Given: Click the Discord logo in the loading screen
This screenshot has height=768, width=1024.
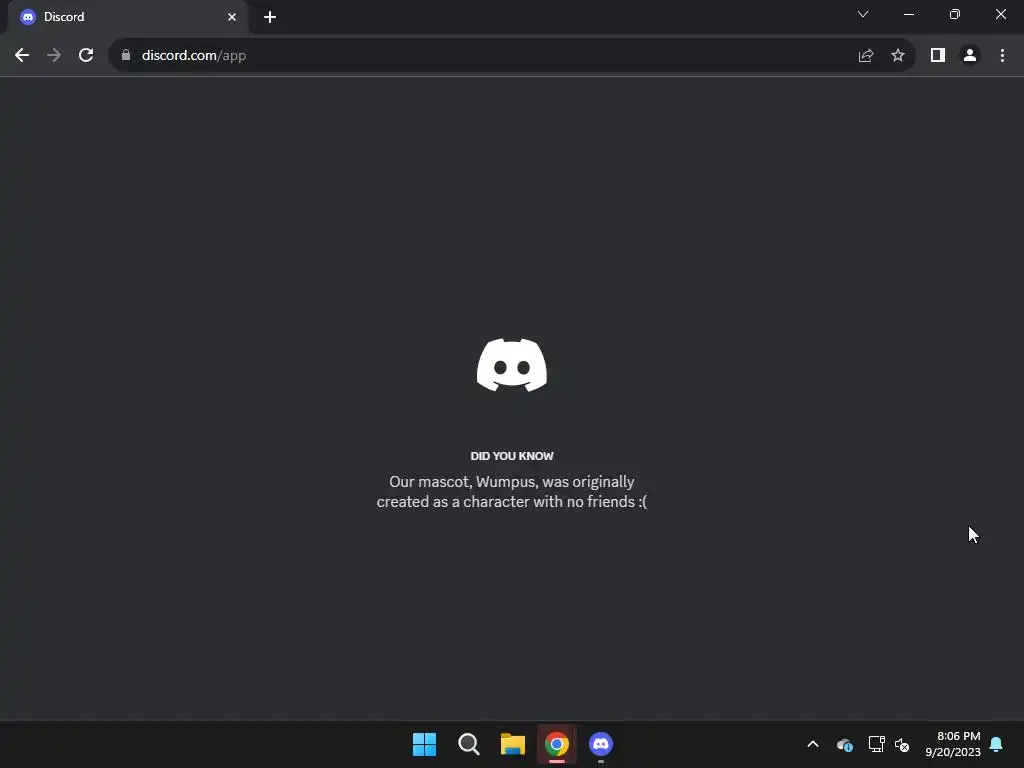Looking at the screenshot, I should (512, 365).
